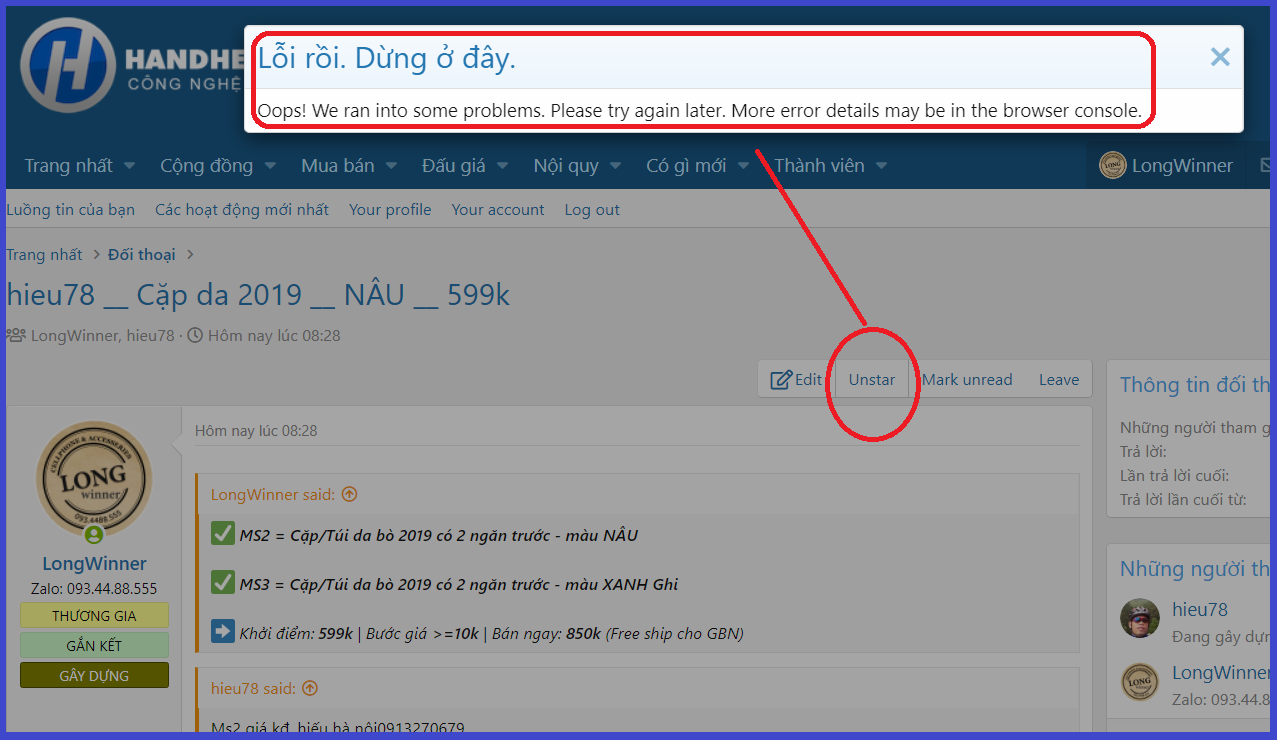
Task: Click the Edit pencil icon
Action: coord(780,380)
